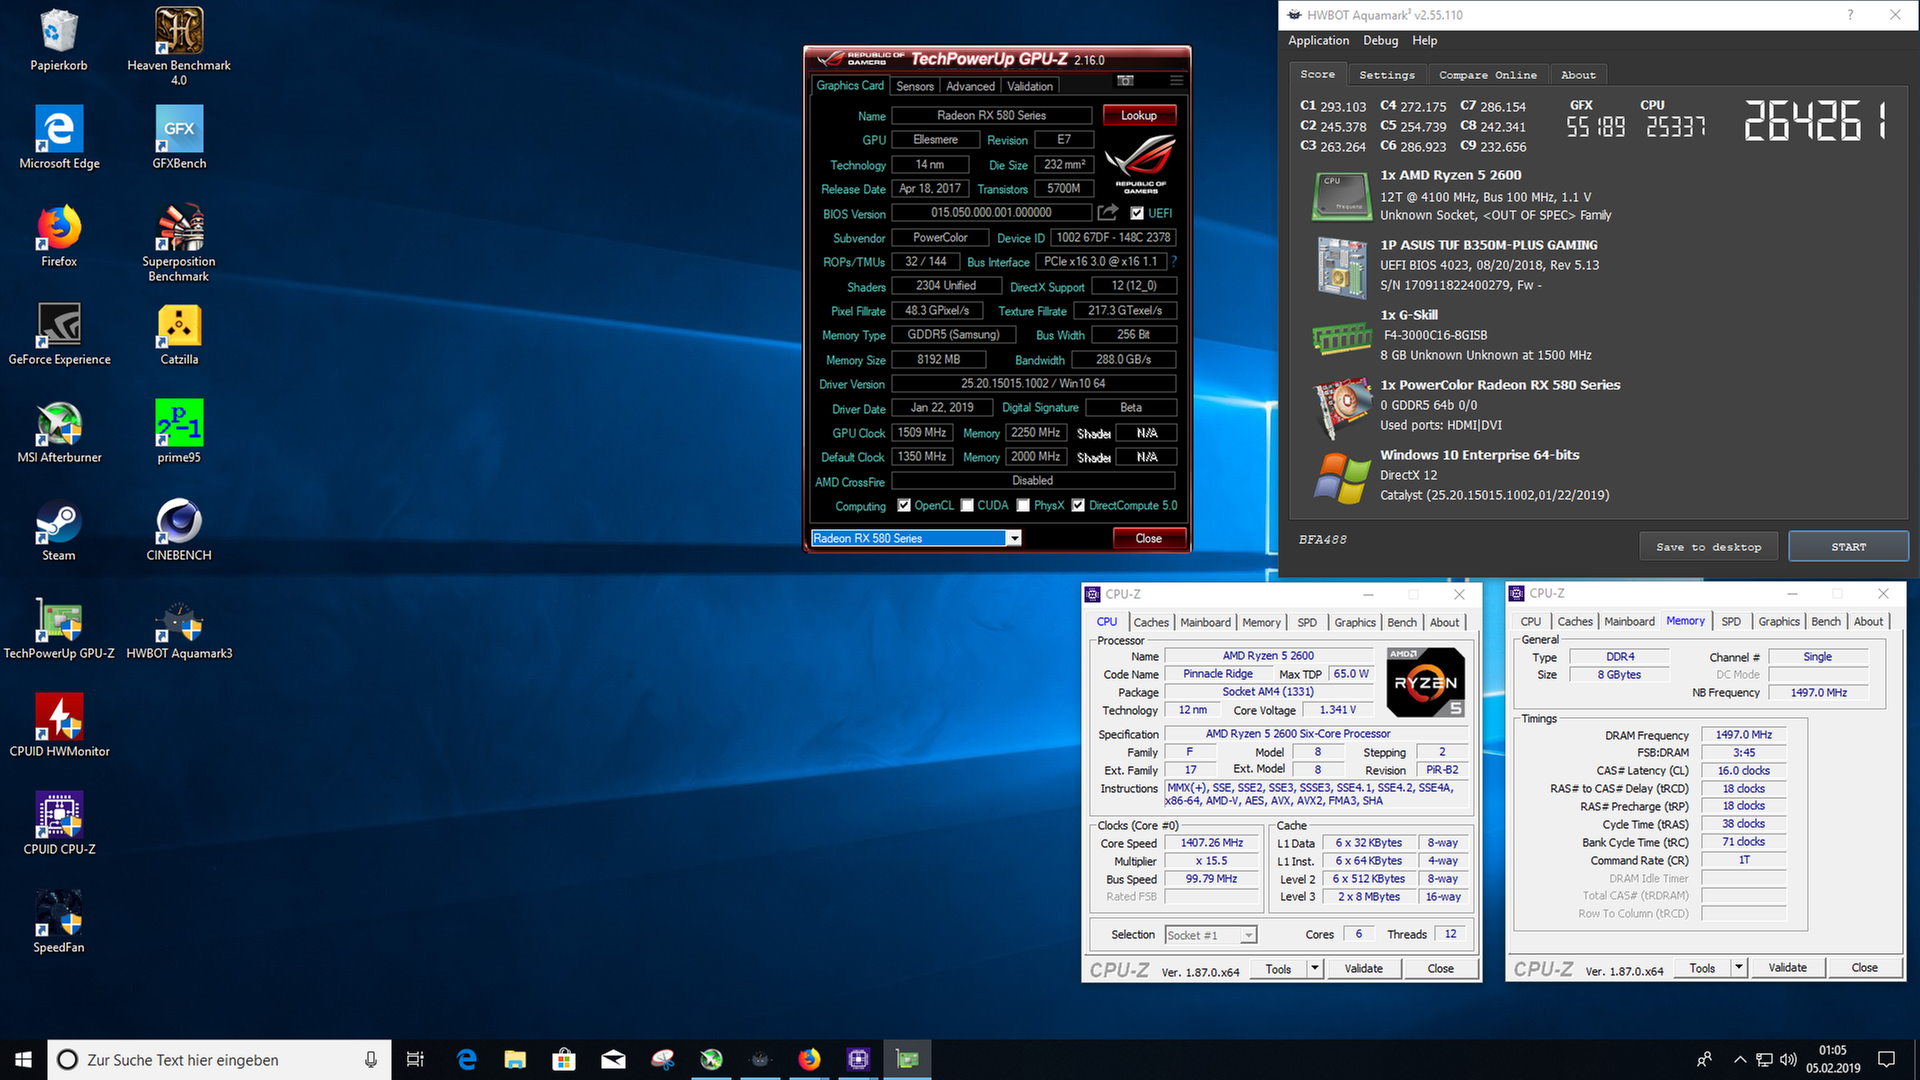Open TechPowerUp GPU-Z desktop shortcut
Viewport: 1920px width, 1080px height.
click(59, 628)
